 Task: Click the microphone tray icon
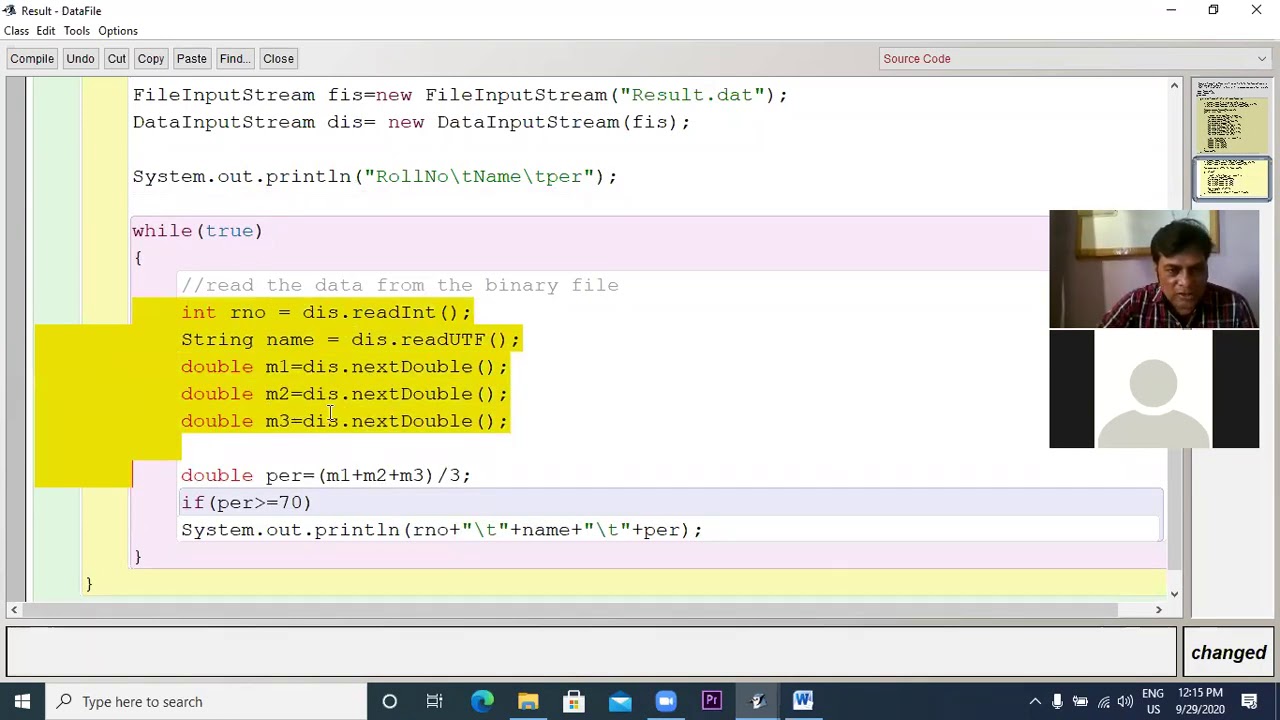[1057, 702]
